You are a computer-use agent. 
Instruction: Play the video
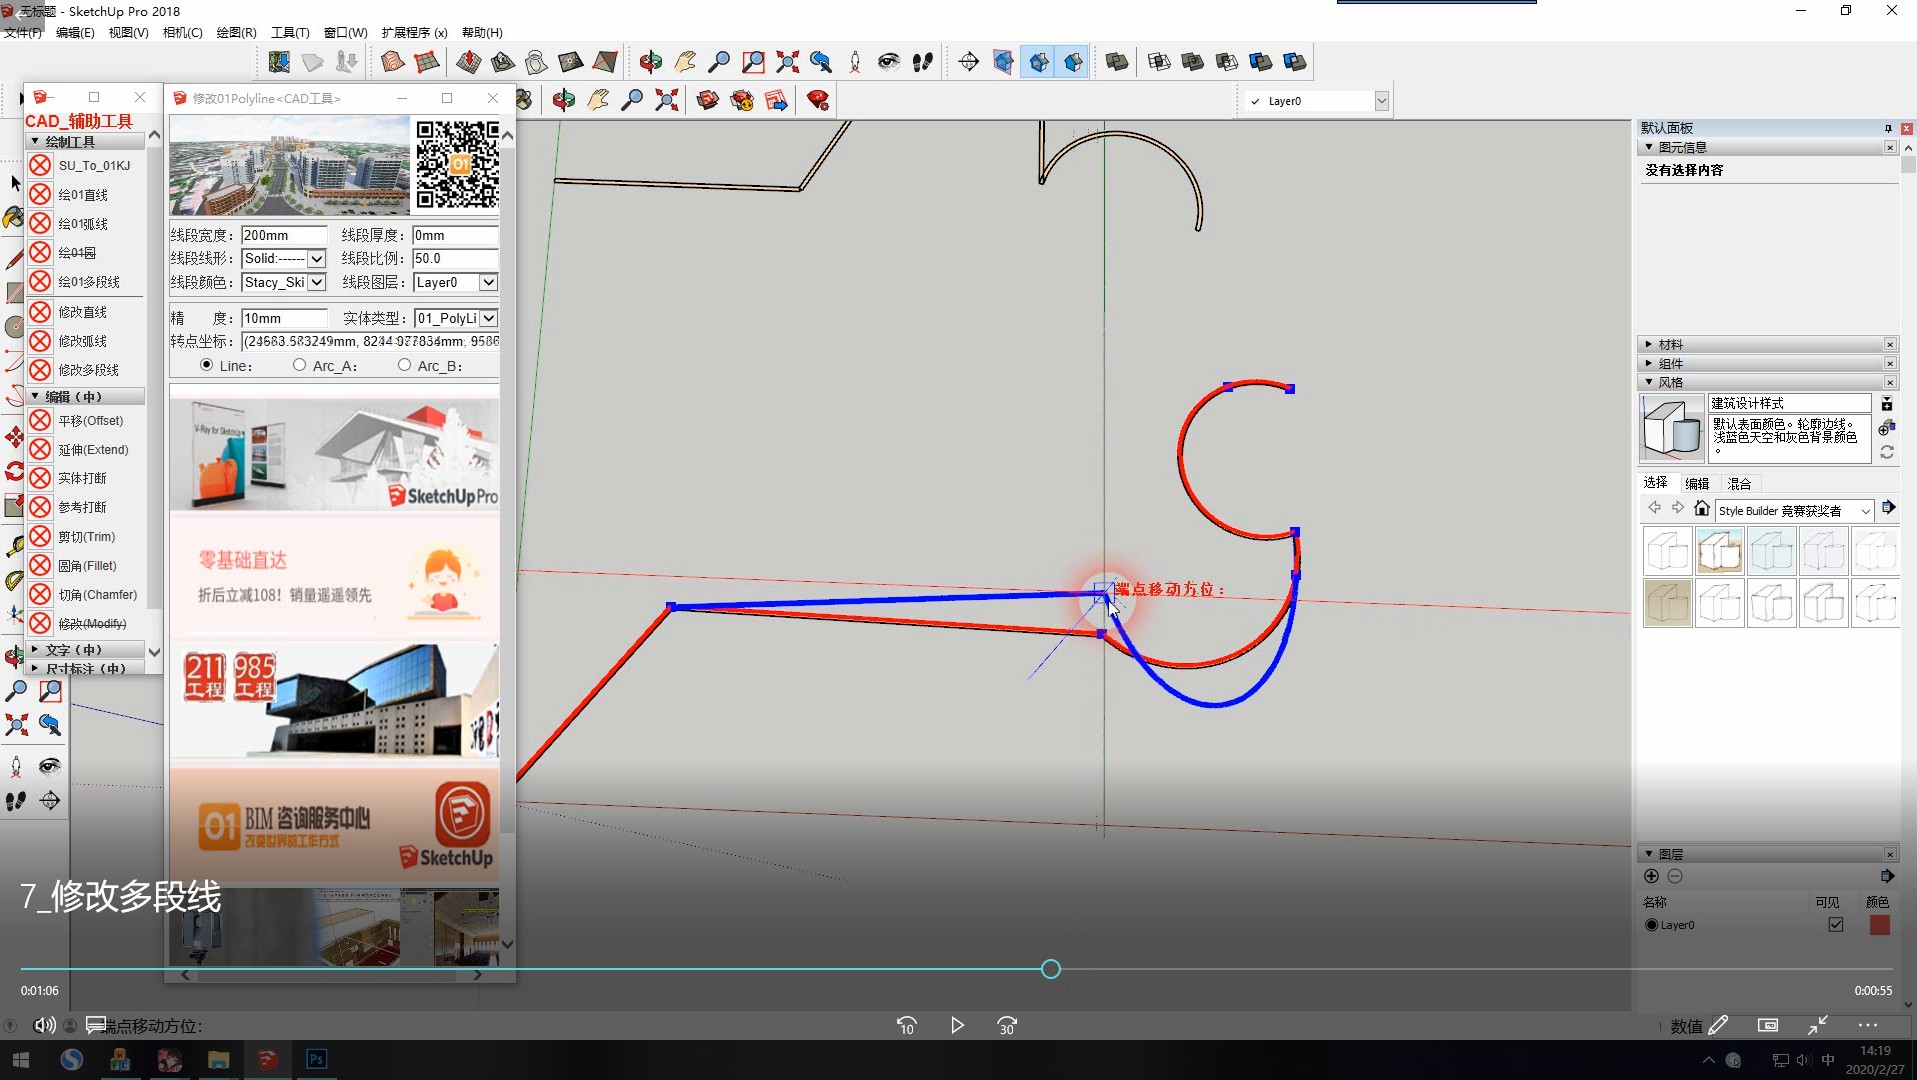(957, 1025)
